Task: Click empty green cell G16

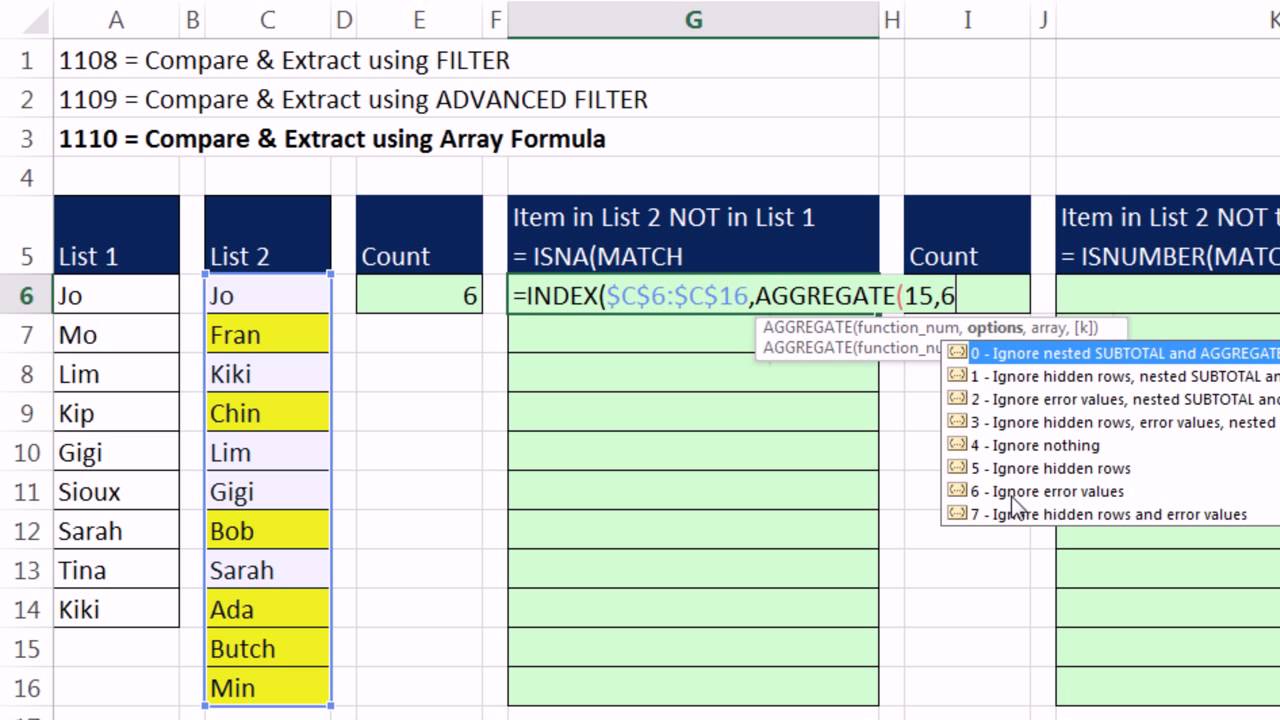Action: pos(693,688)
